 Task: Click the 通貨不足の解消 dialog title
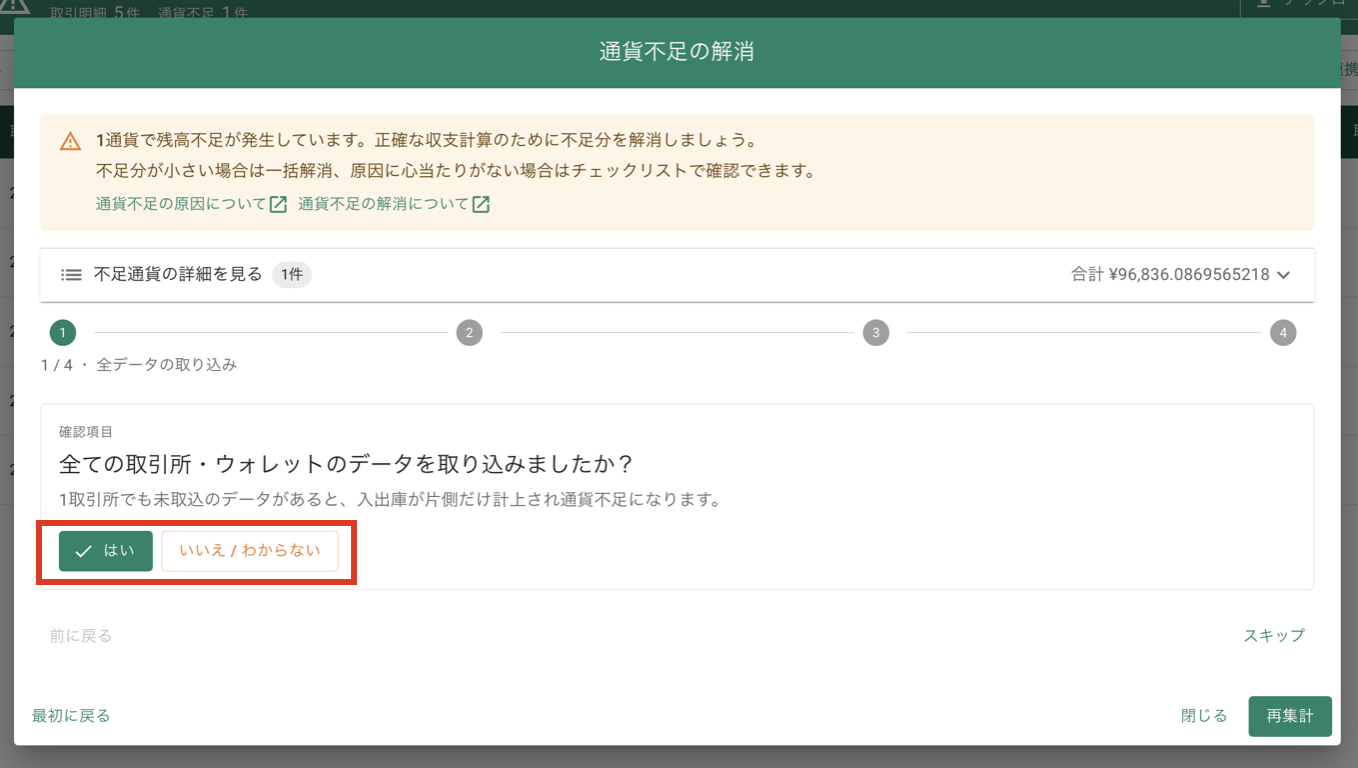click(677, 52)
